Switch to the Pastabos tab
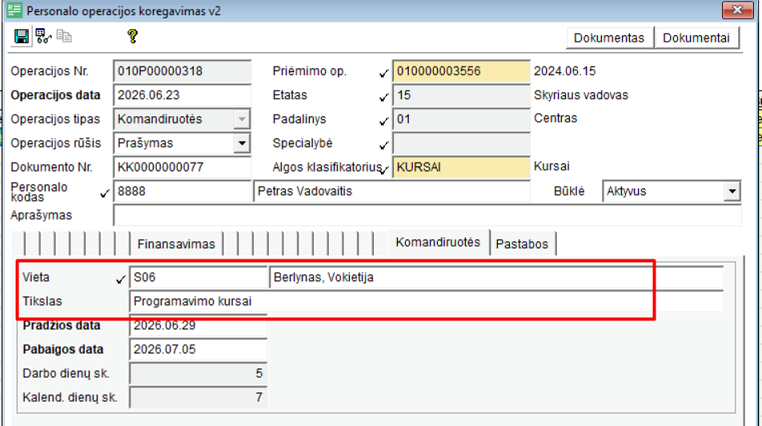The height and width of the screenshot is (426, 762). coord(522,244)
